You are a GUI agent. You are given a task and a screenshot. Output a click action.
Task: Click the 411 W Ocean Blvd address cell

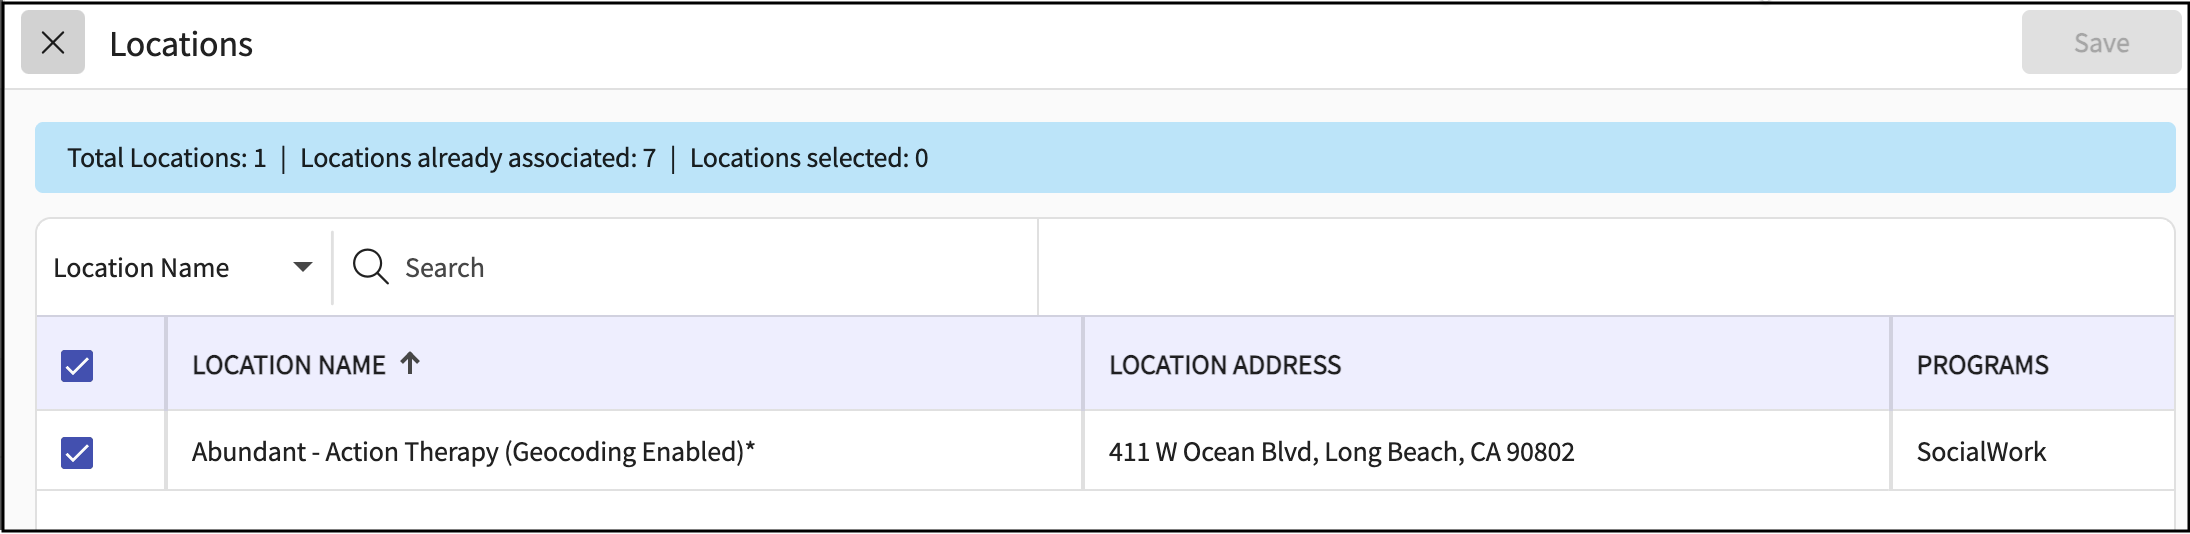pyautogui.click(x=1341, y=452)
